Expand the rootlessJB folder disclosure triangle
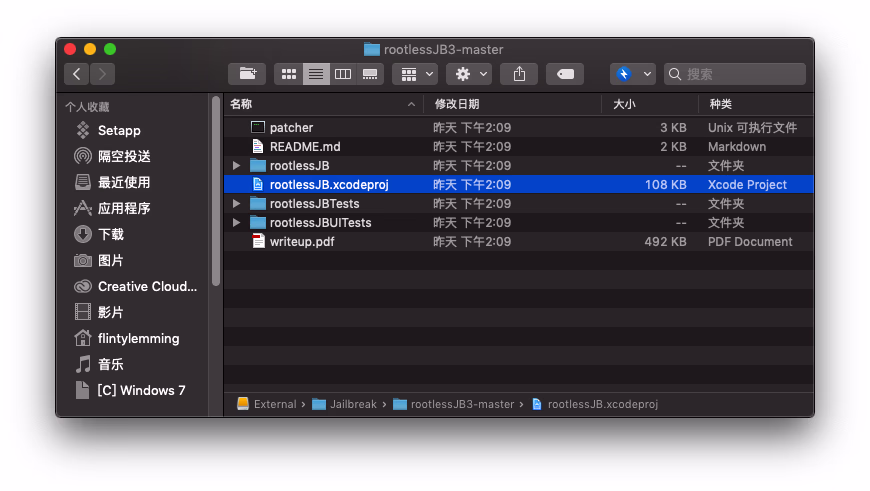Viewport: 870px width, 491px height. [x=236, y=166]
